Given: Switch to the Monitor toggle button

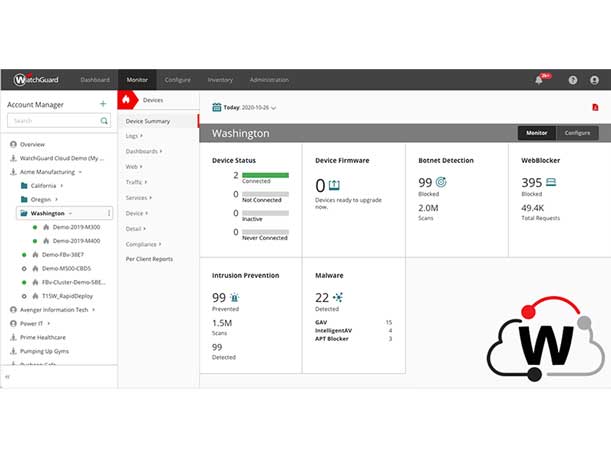Looking at the screenshot, I should [537, 133].
